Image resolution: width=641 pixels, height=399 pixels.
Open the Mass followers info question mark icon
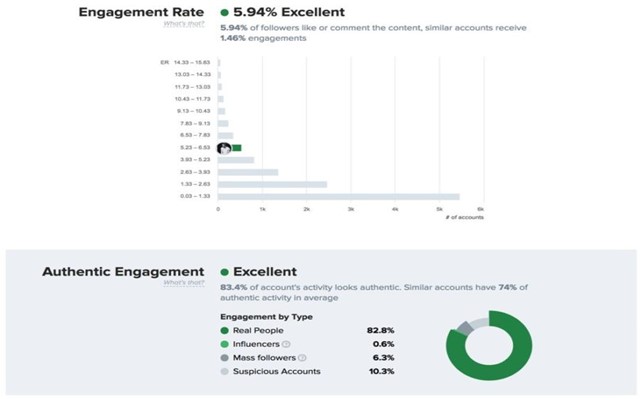(x=302, y=358)
